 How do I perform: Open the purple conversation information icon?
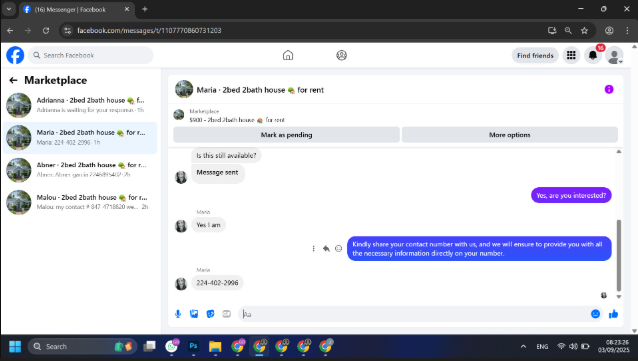(x=609, y=90)
